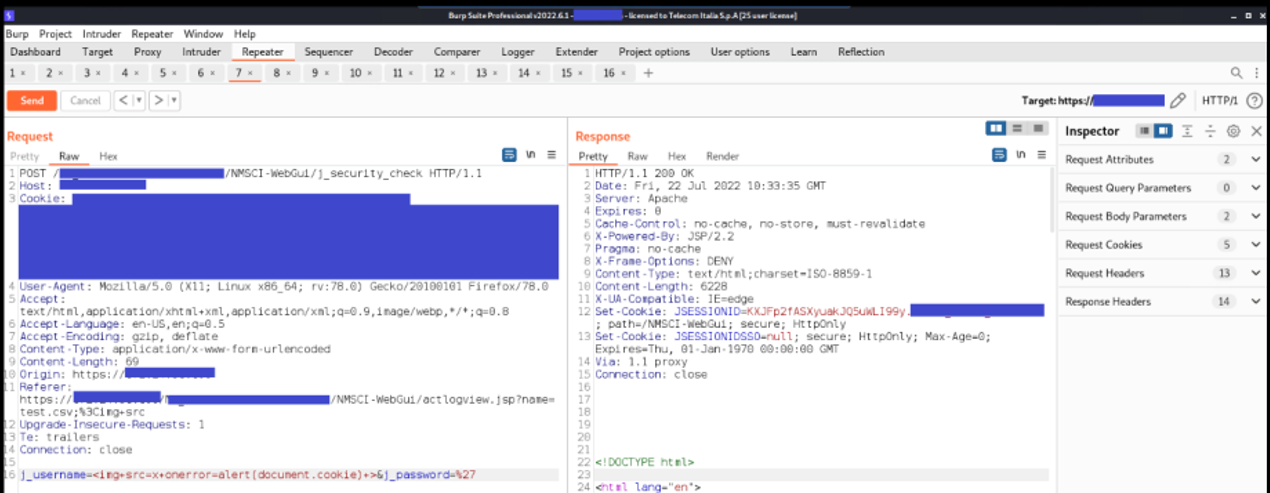Open the Help menu

coord(245,34)
